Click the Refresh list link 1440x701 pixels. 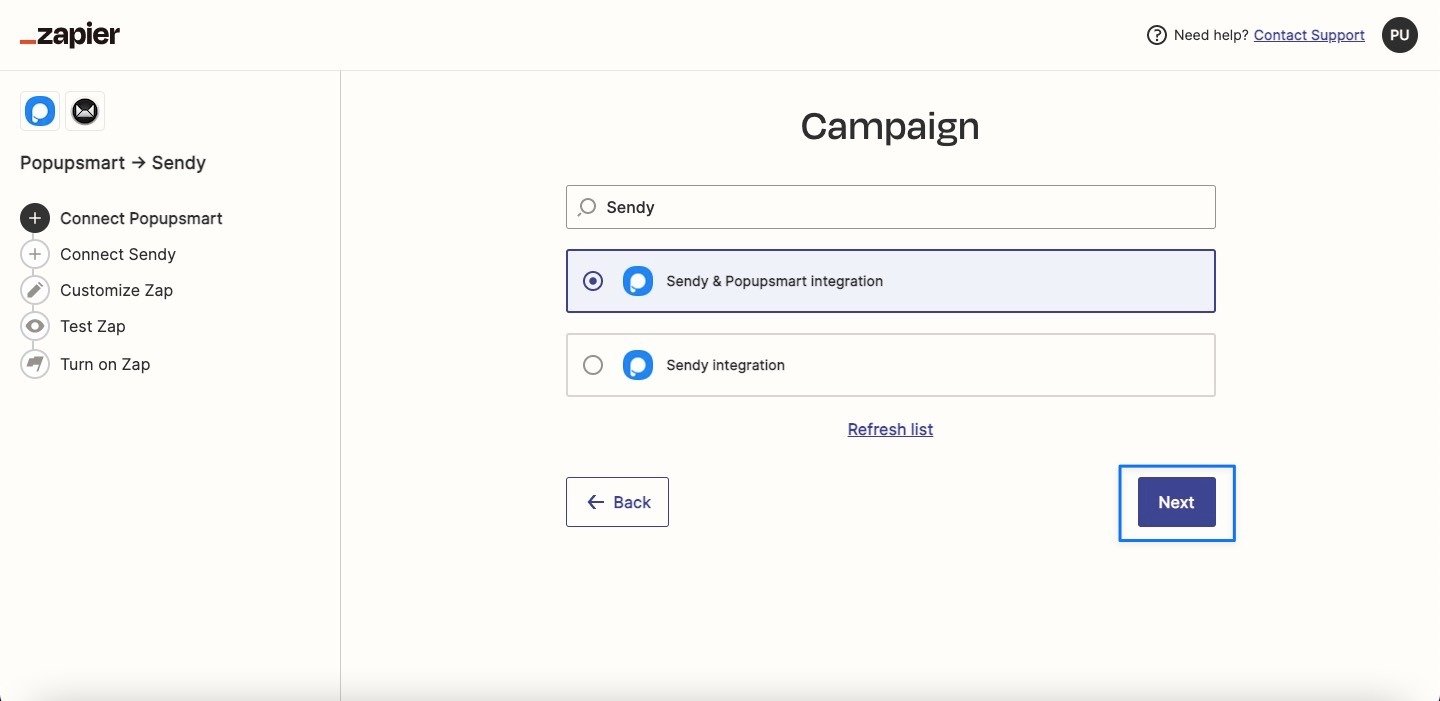pyautogui.click(x=889, y=429)
